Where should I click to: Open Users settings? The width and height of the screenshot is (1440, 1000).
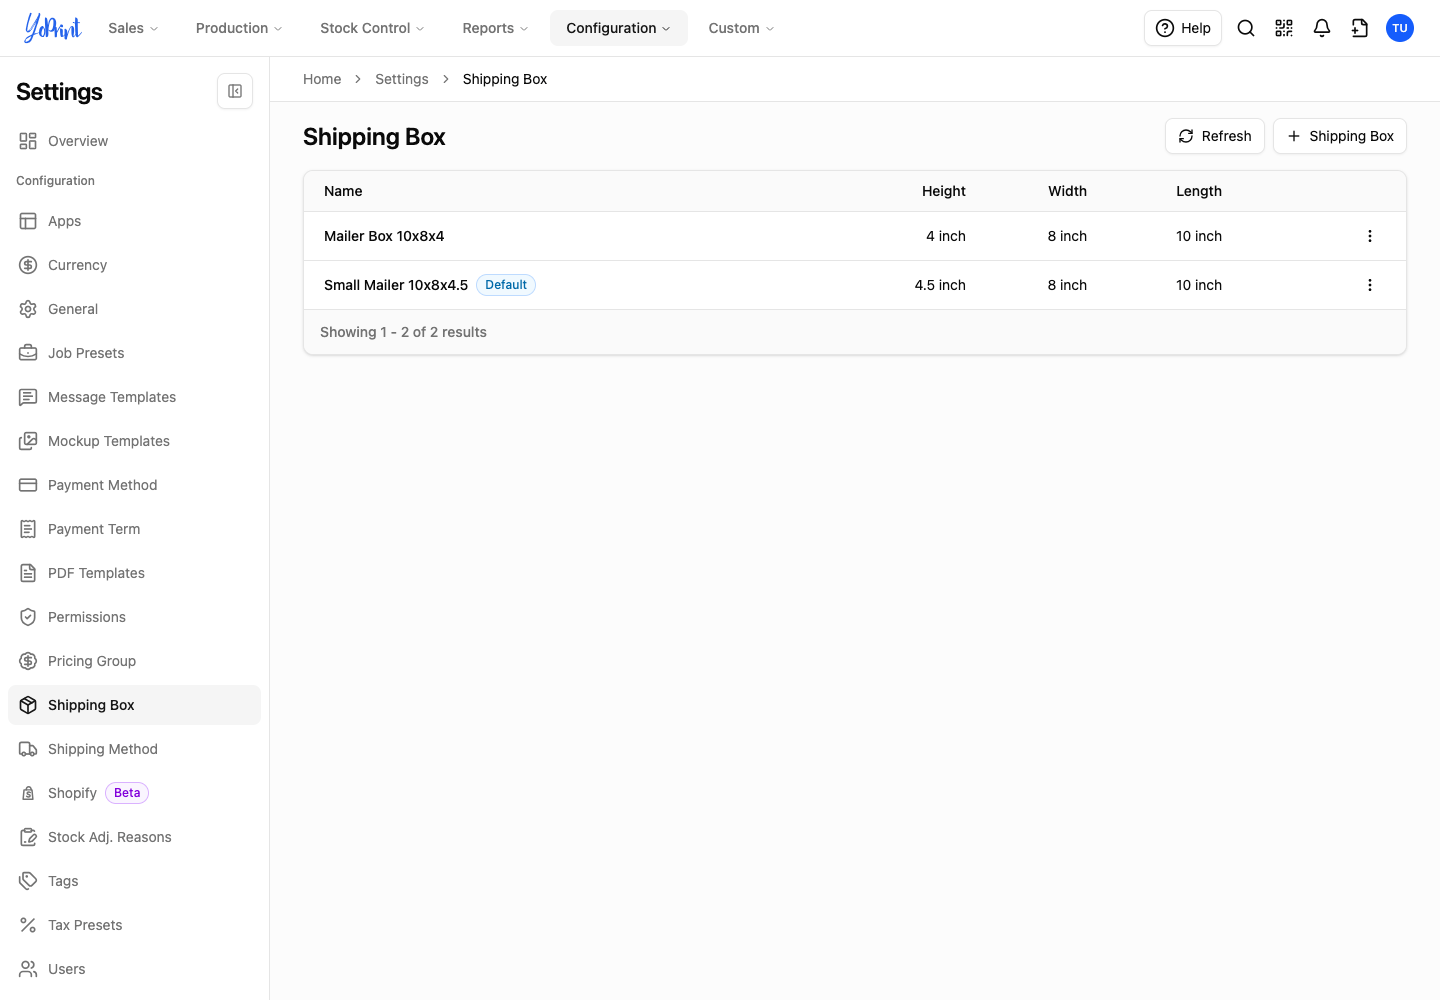click(x=134, y=969)
